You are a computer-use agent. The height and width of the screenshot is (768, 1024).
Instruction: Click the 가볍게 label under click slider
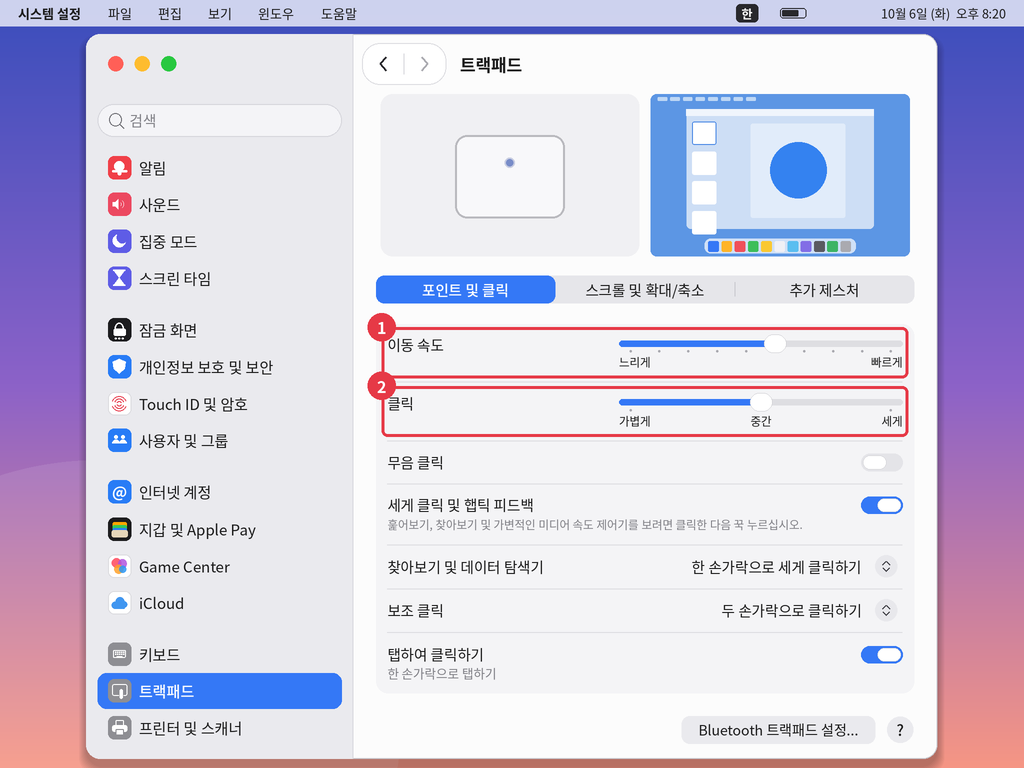tap(635, 421)
